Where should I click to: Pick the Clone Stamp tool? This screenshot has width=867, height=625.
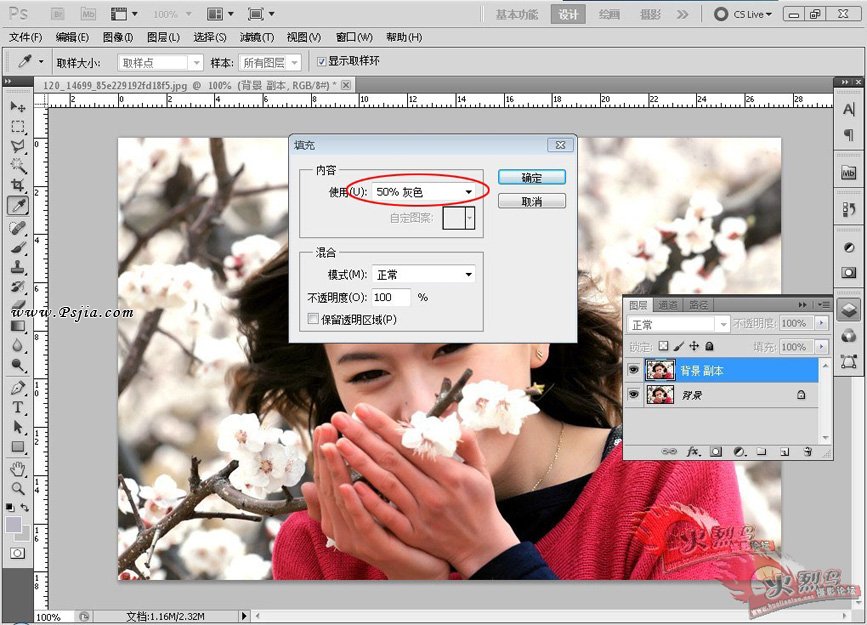(18, 267)
